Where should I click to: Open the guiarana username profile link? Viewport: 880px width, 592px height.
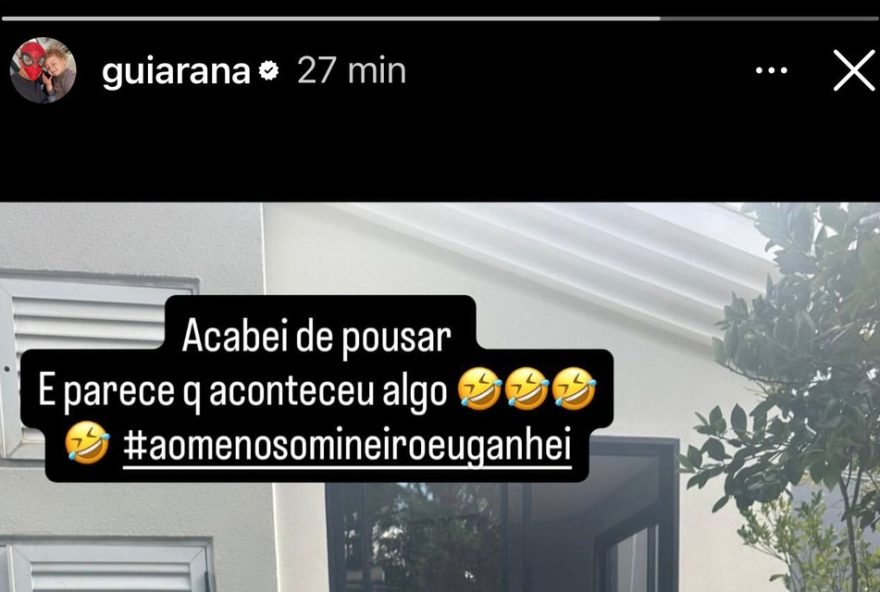(176, 72)
